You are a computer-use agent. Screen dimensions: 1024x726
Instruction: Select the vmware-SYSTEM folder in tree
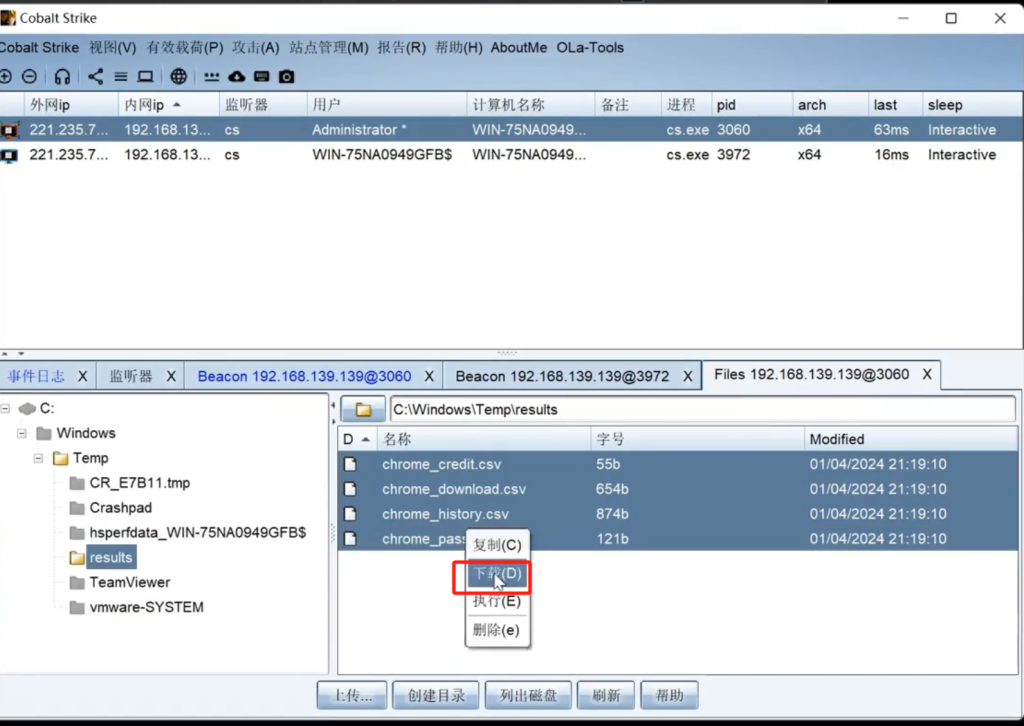click(146, 607)
